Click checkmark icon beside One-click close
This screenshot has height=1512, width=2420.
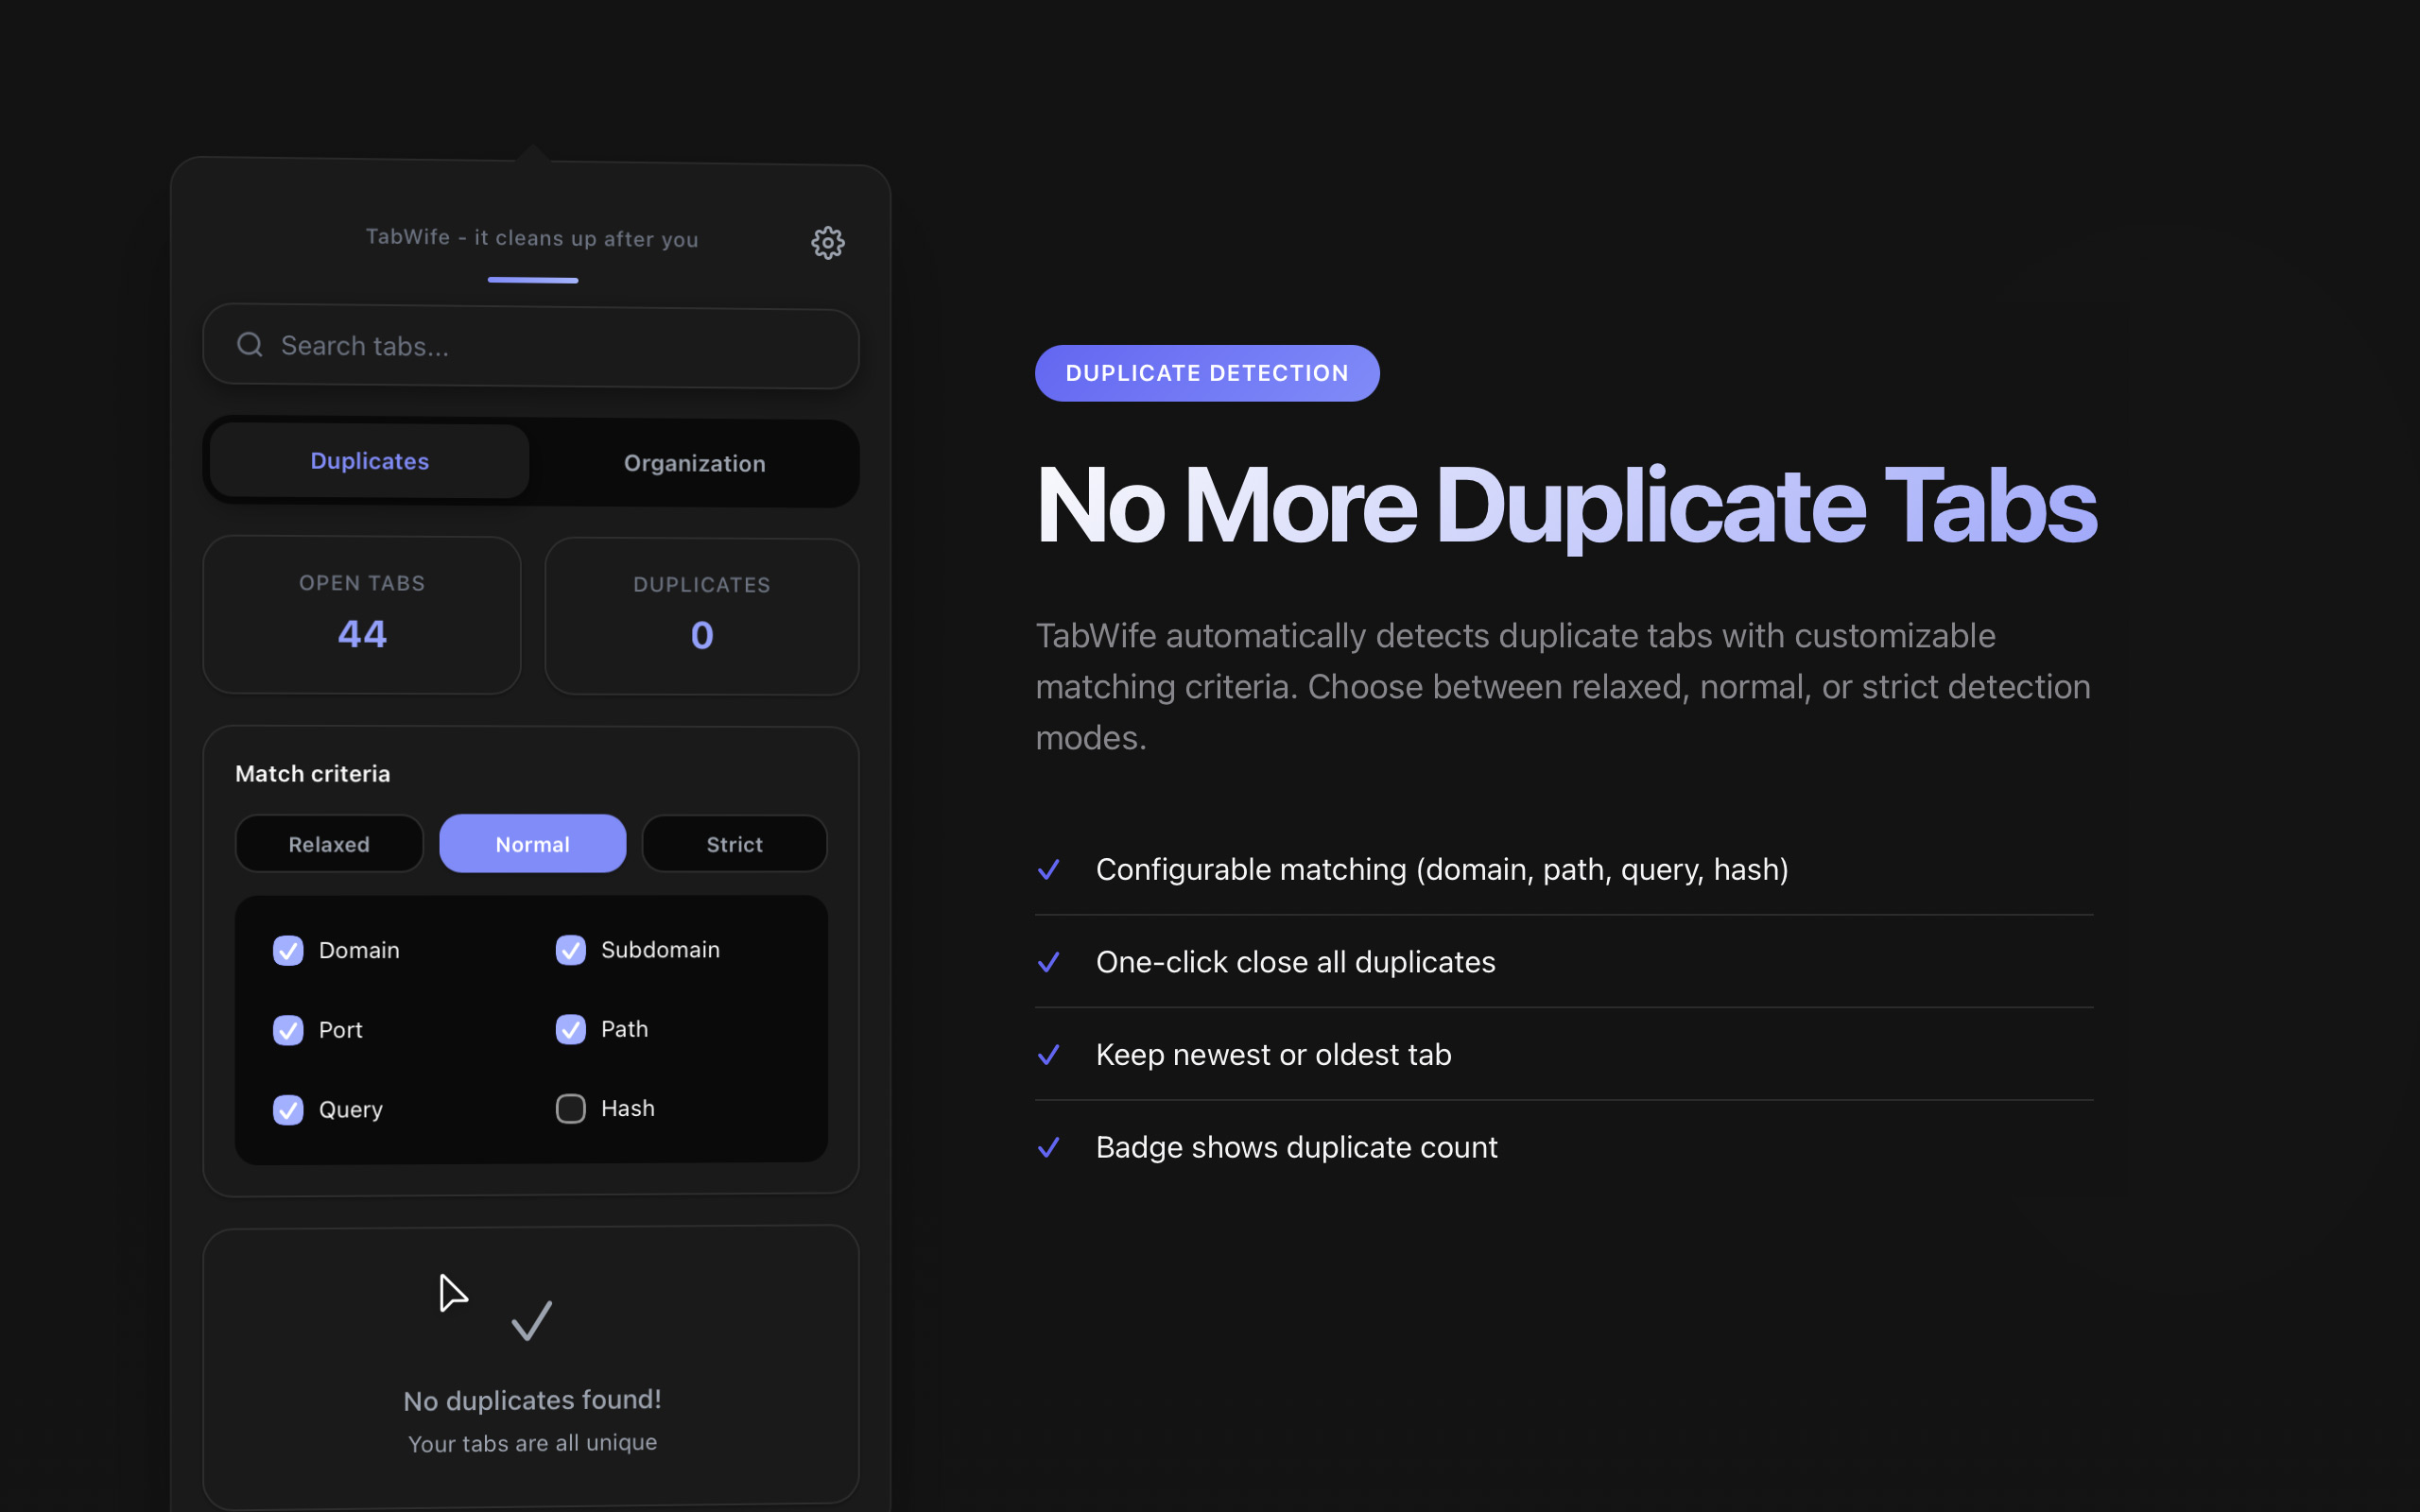1048,962
